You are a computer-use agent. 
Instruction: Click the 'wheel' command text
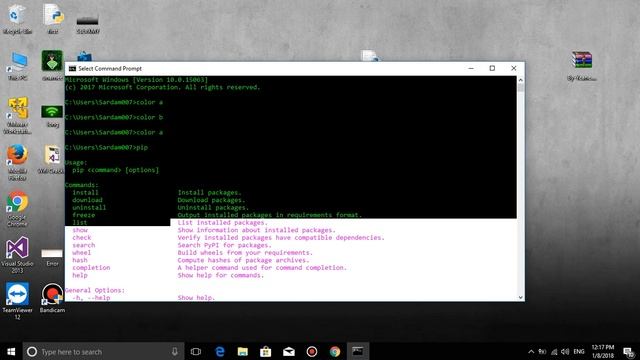click(82, 253)
